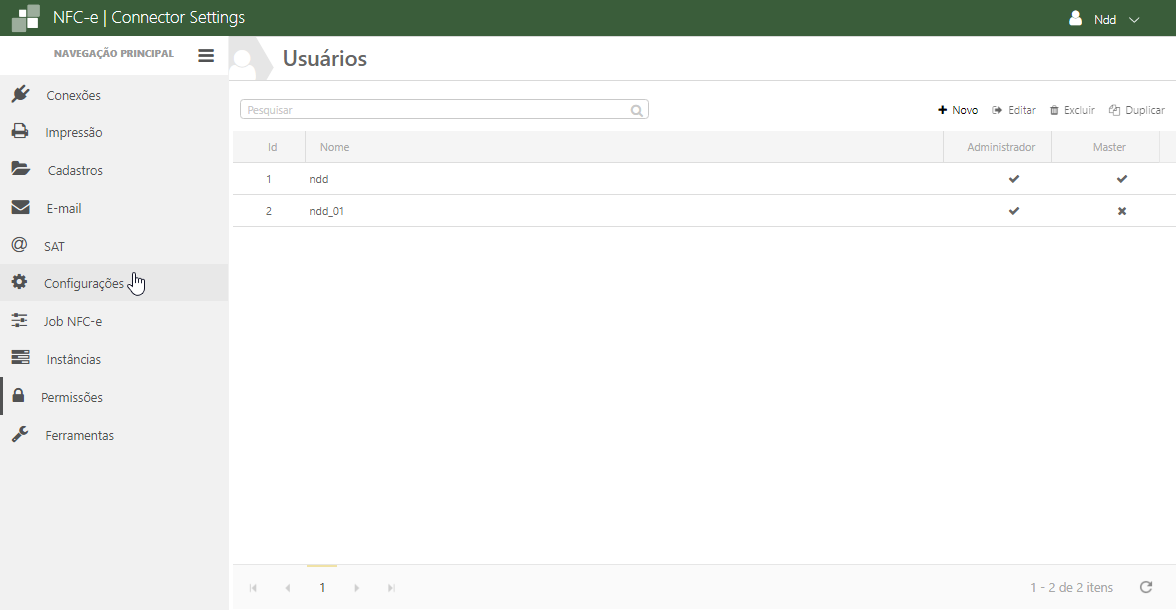Click the Pesquisar search field
Screen dimensions: 1176x610
coord(435,110)
